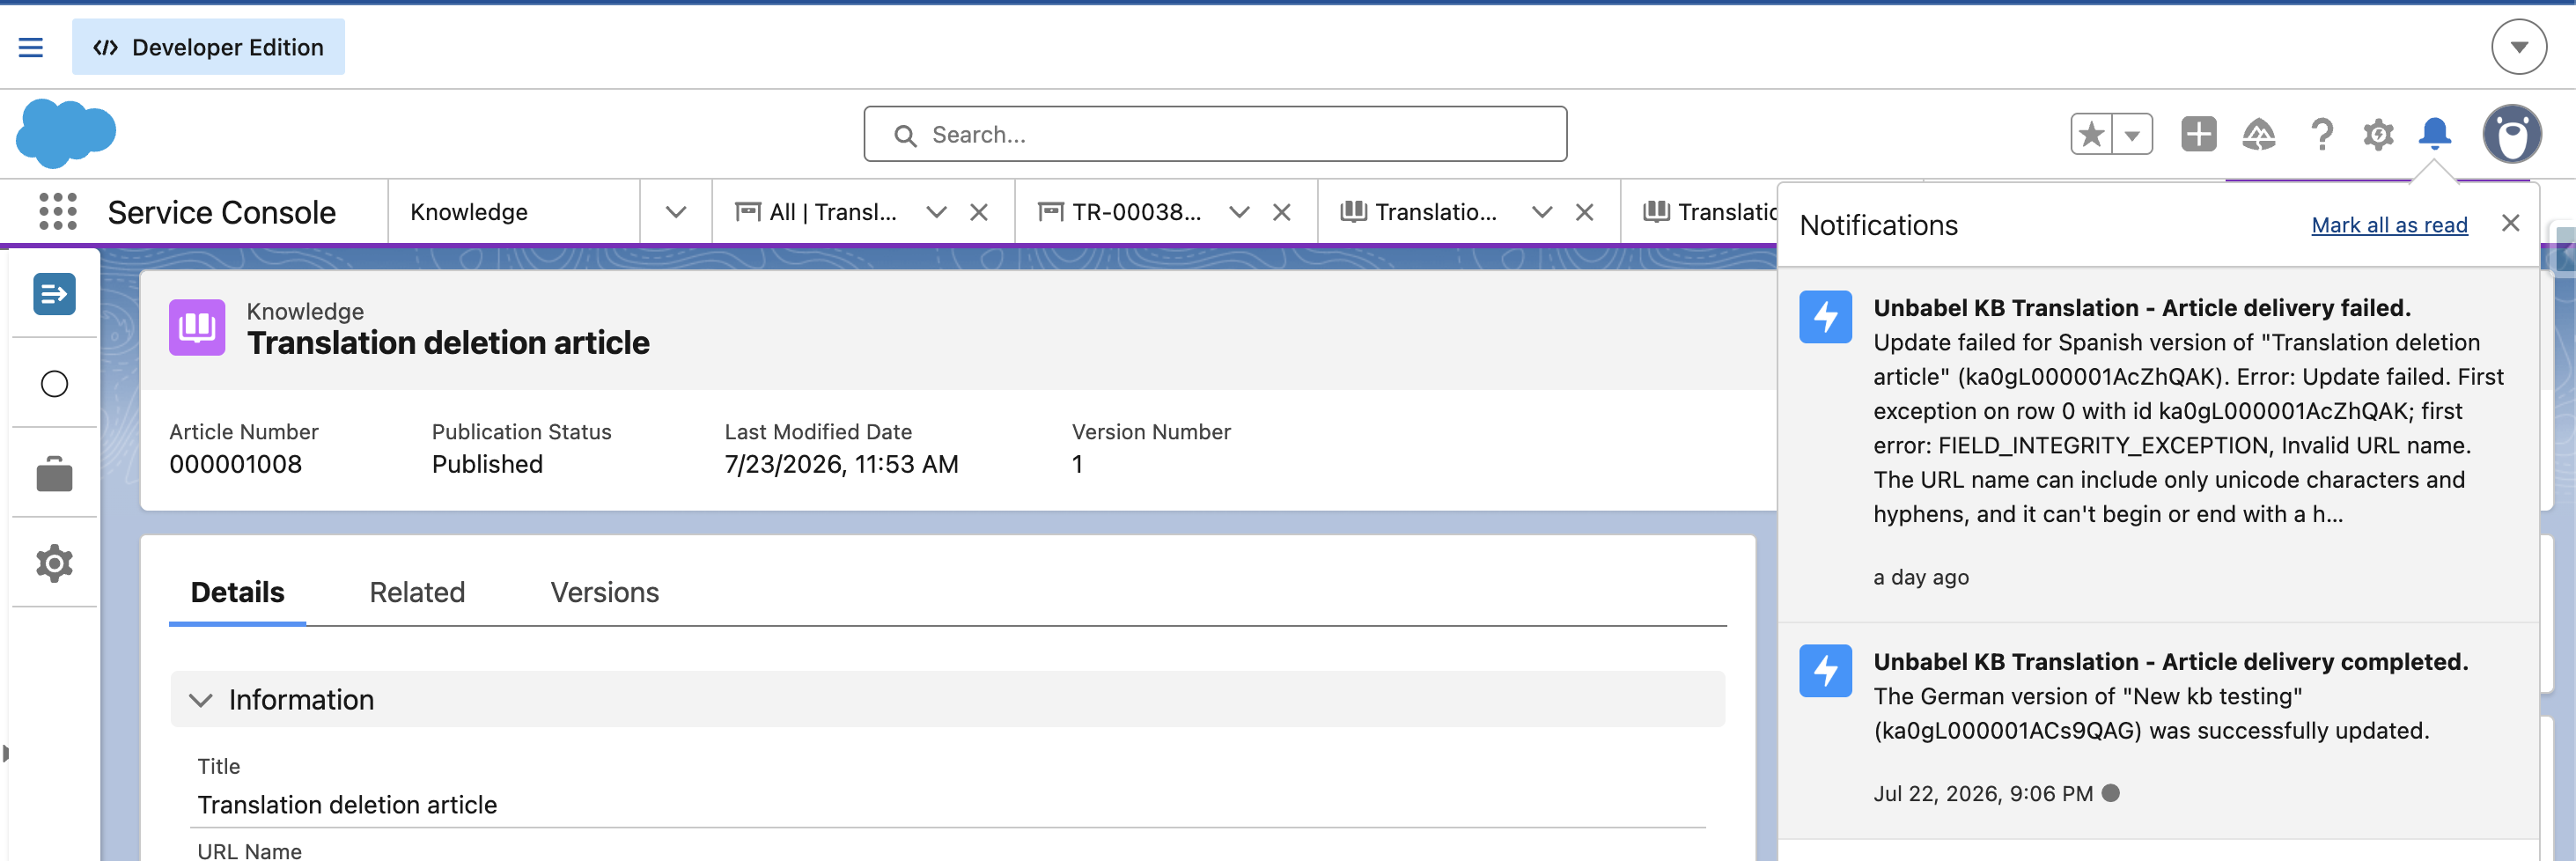
Task: Open the Article delivery completed notification
Action: (x=2158, y=730)
